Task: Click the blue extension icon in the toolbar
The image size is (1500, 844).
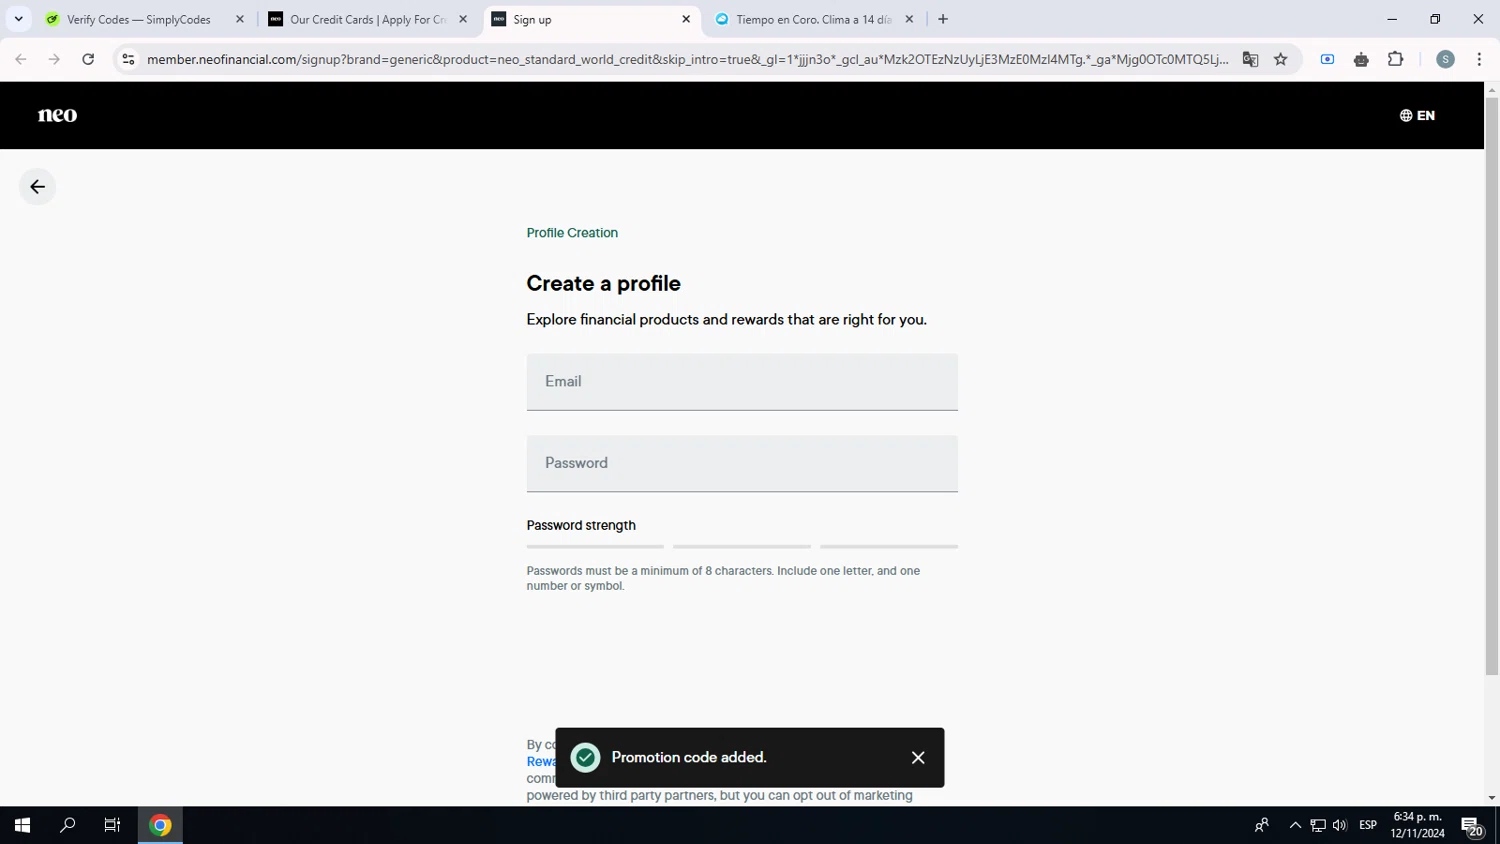Action: [1327, 59]
